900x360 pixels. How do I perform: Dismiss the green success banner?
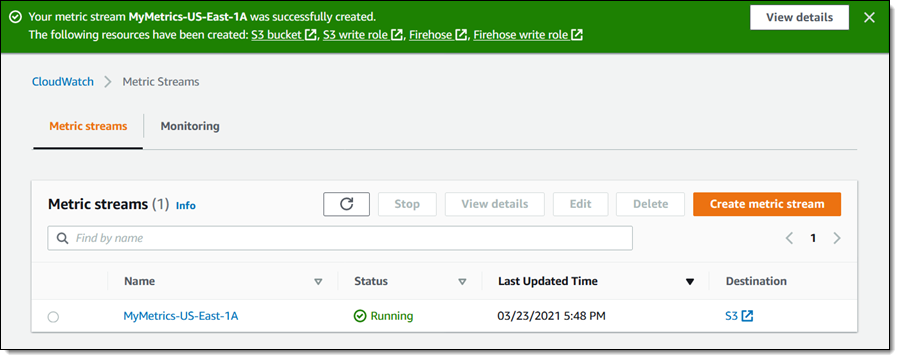(x=869, y=18)
